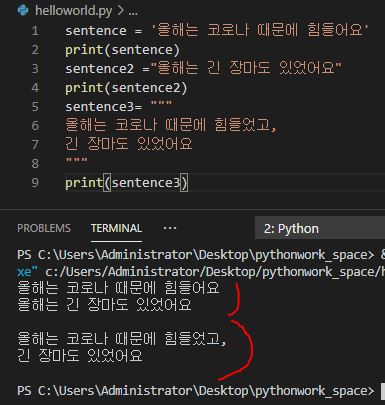Click the closing triple quotes on line 8

point(76,161)
